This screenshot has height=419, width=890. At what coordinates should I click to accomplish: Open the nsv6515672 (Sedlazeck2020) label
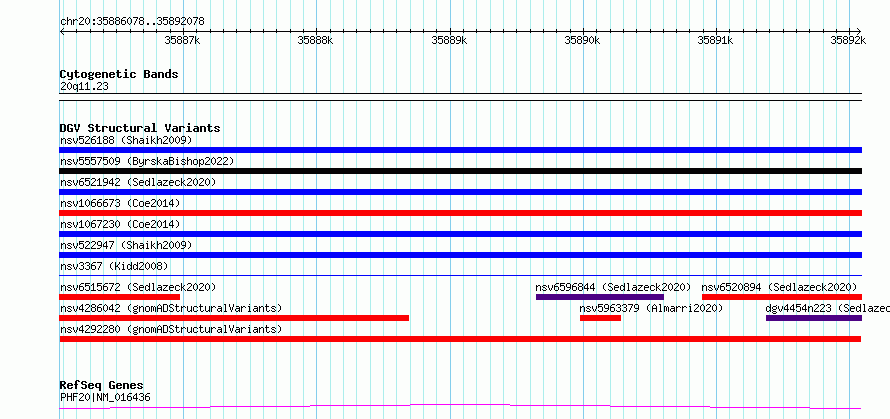(138, 287)
